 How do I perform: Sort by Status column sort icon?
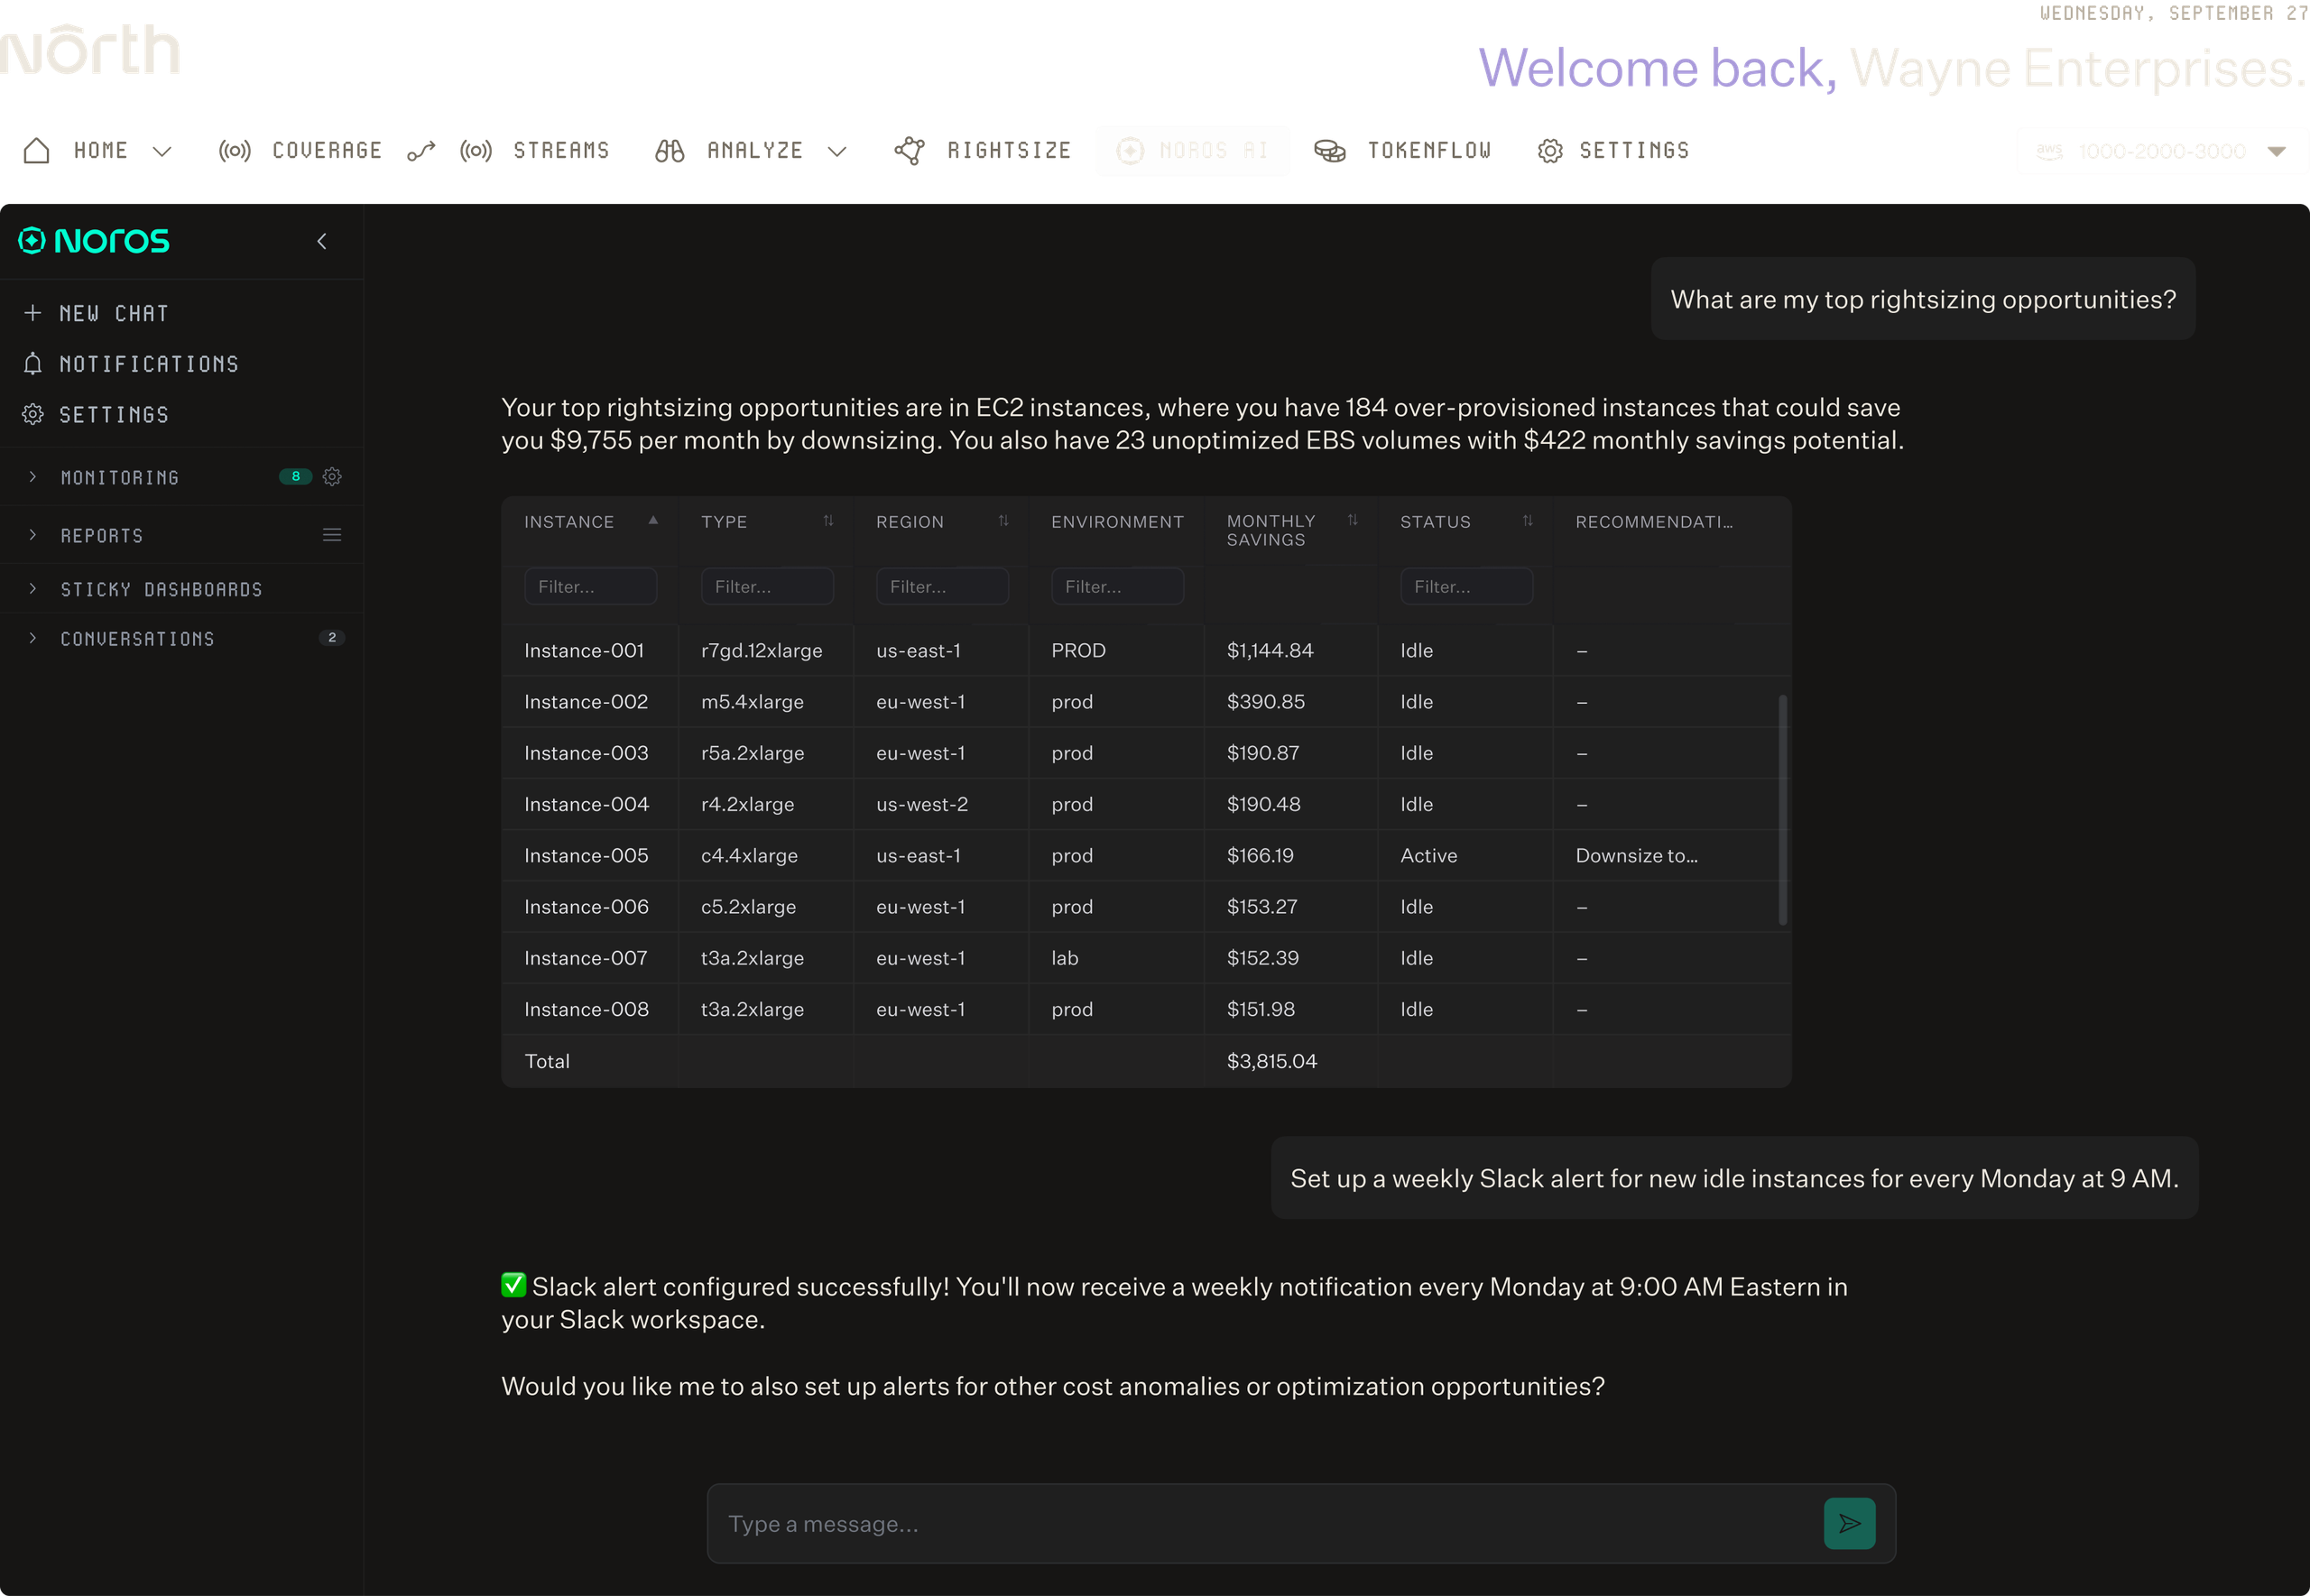(x=1527, y=521)
